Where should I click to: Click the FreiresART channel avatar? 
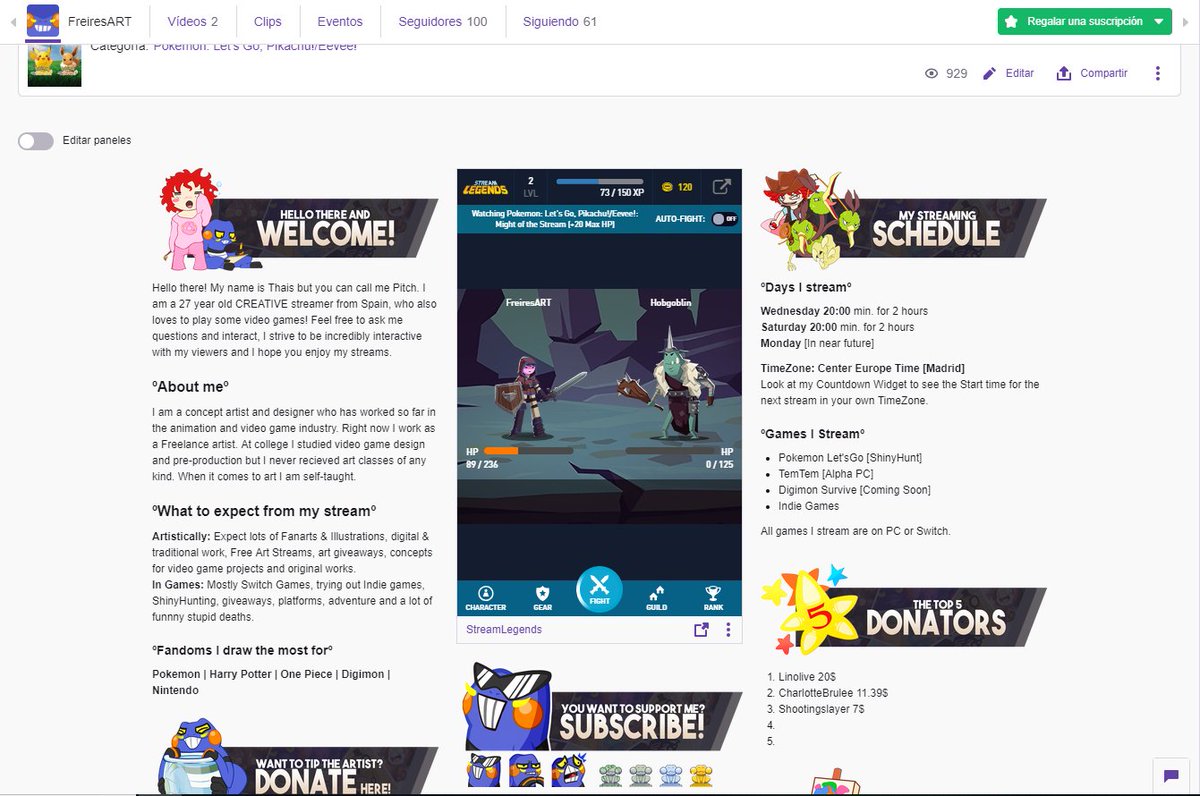tap(42, 21)
